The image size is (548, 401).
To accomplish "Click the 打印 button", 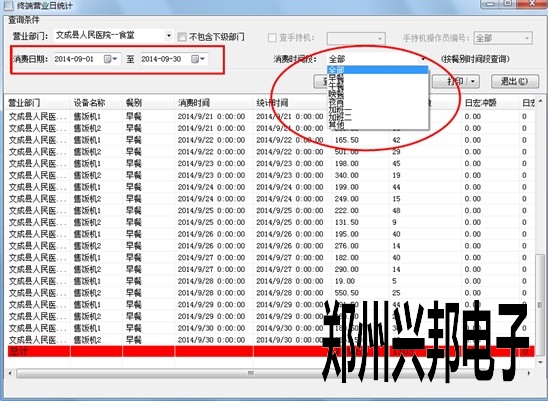I will tap(450, 81).
